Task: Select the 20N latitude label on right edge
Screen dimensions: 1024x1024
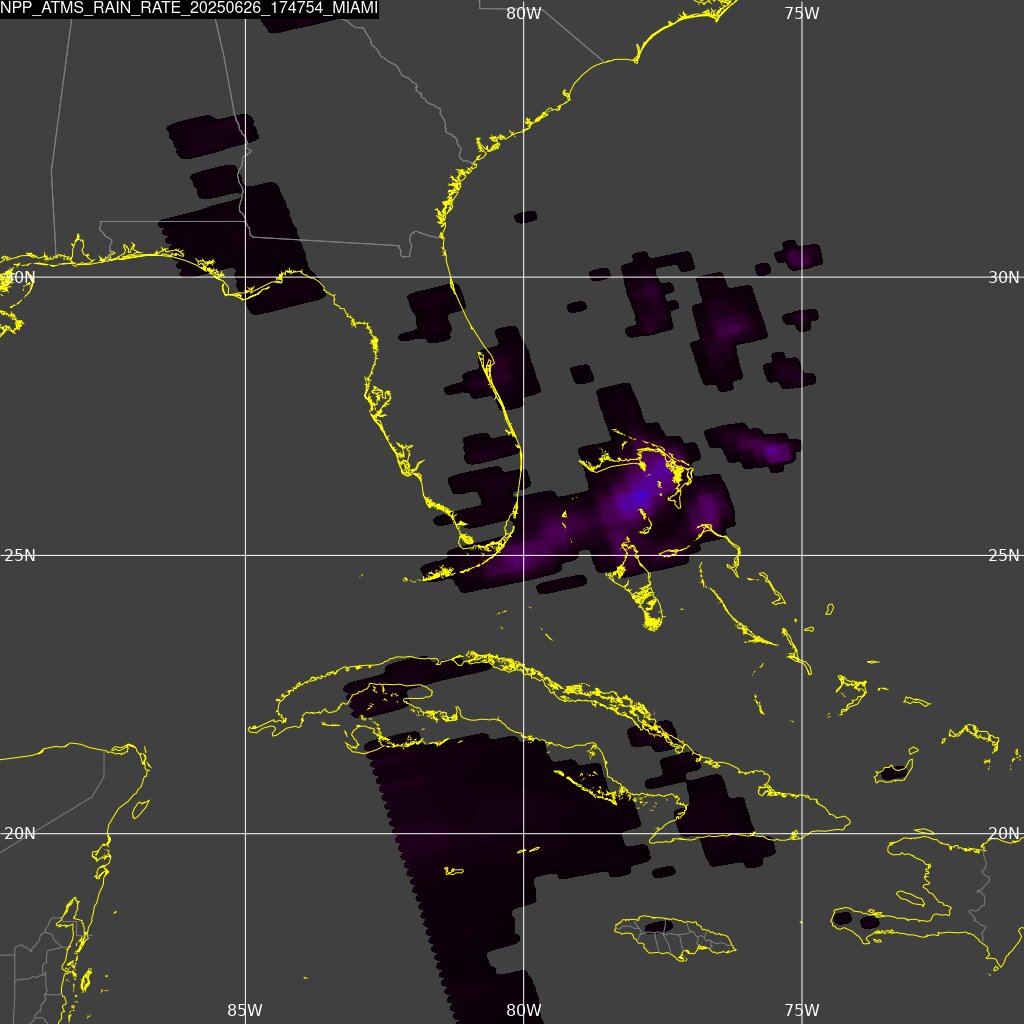Action: tap(1003, 833)
